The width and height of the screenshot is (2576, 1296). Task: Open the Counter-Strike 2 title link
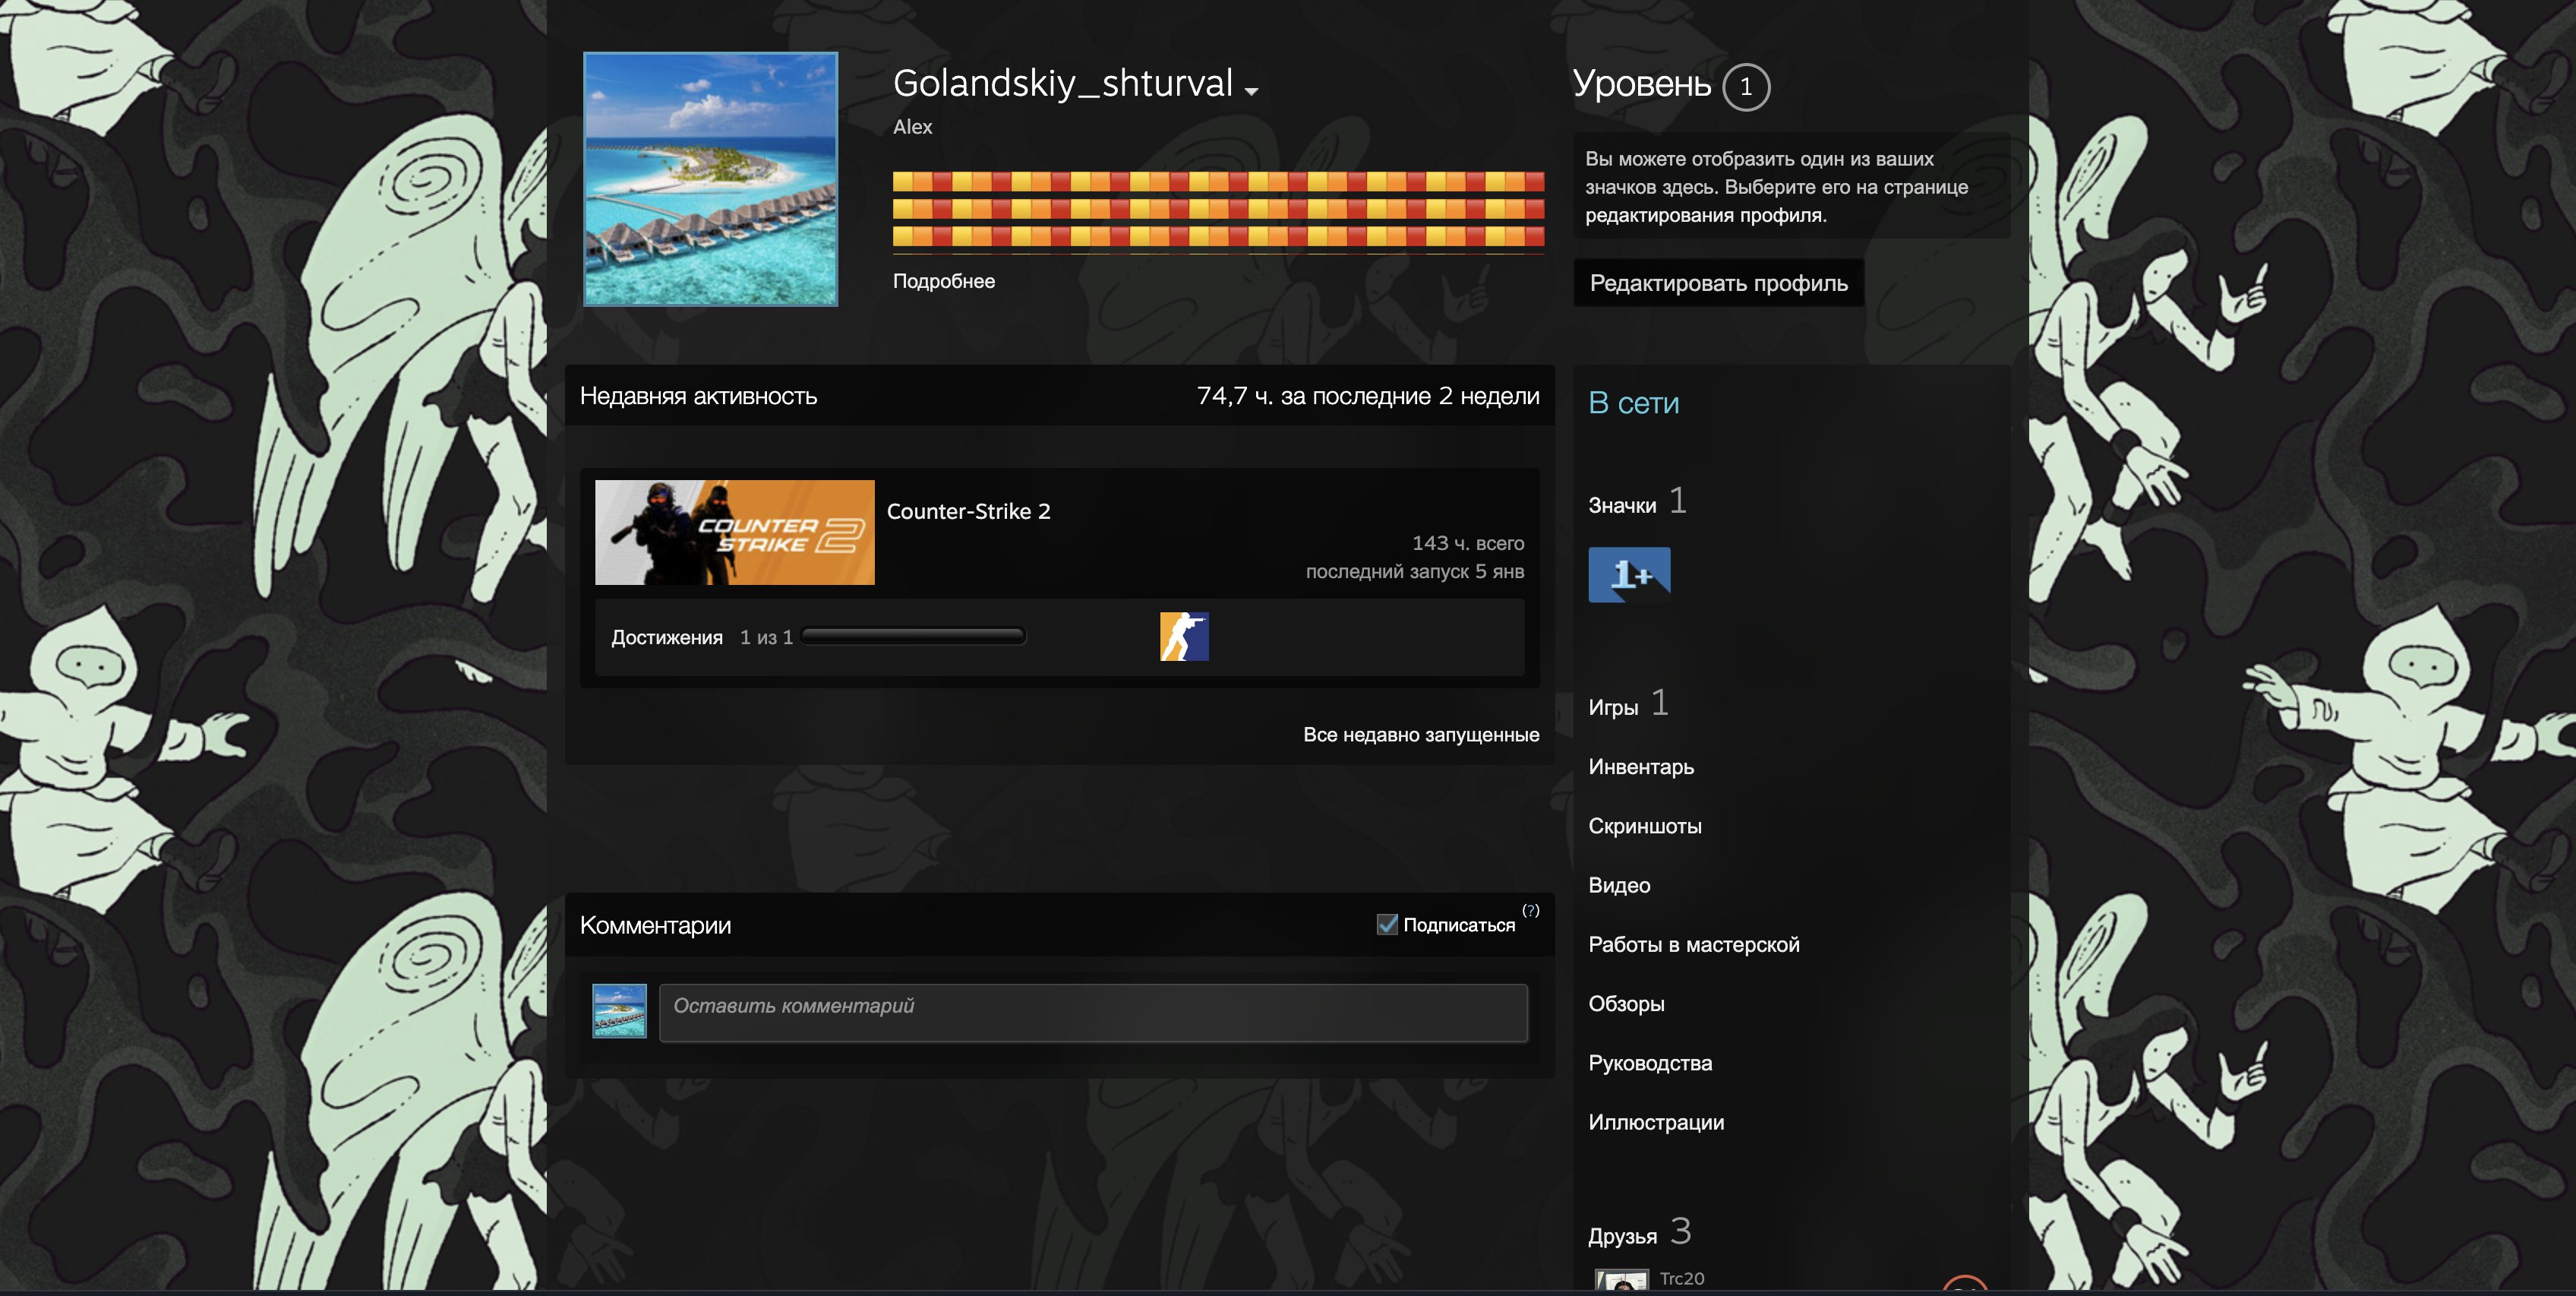pos(968,511)
